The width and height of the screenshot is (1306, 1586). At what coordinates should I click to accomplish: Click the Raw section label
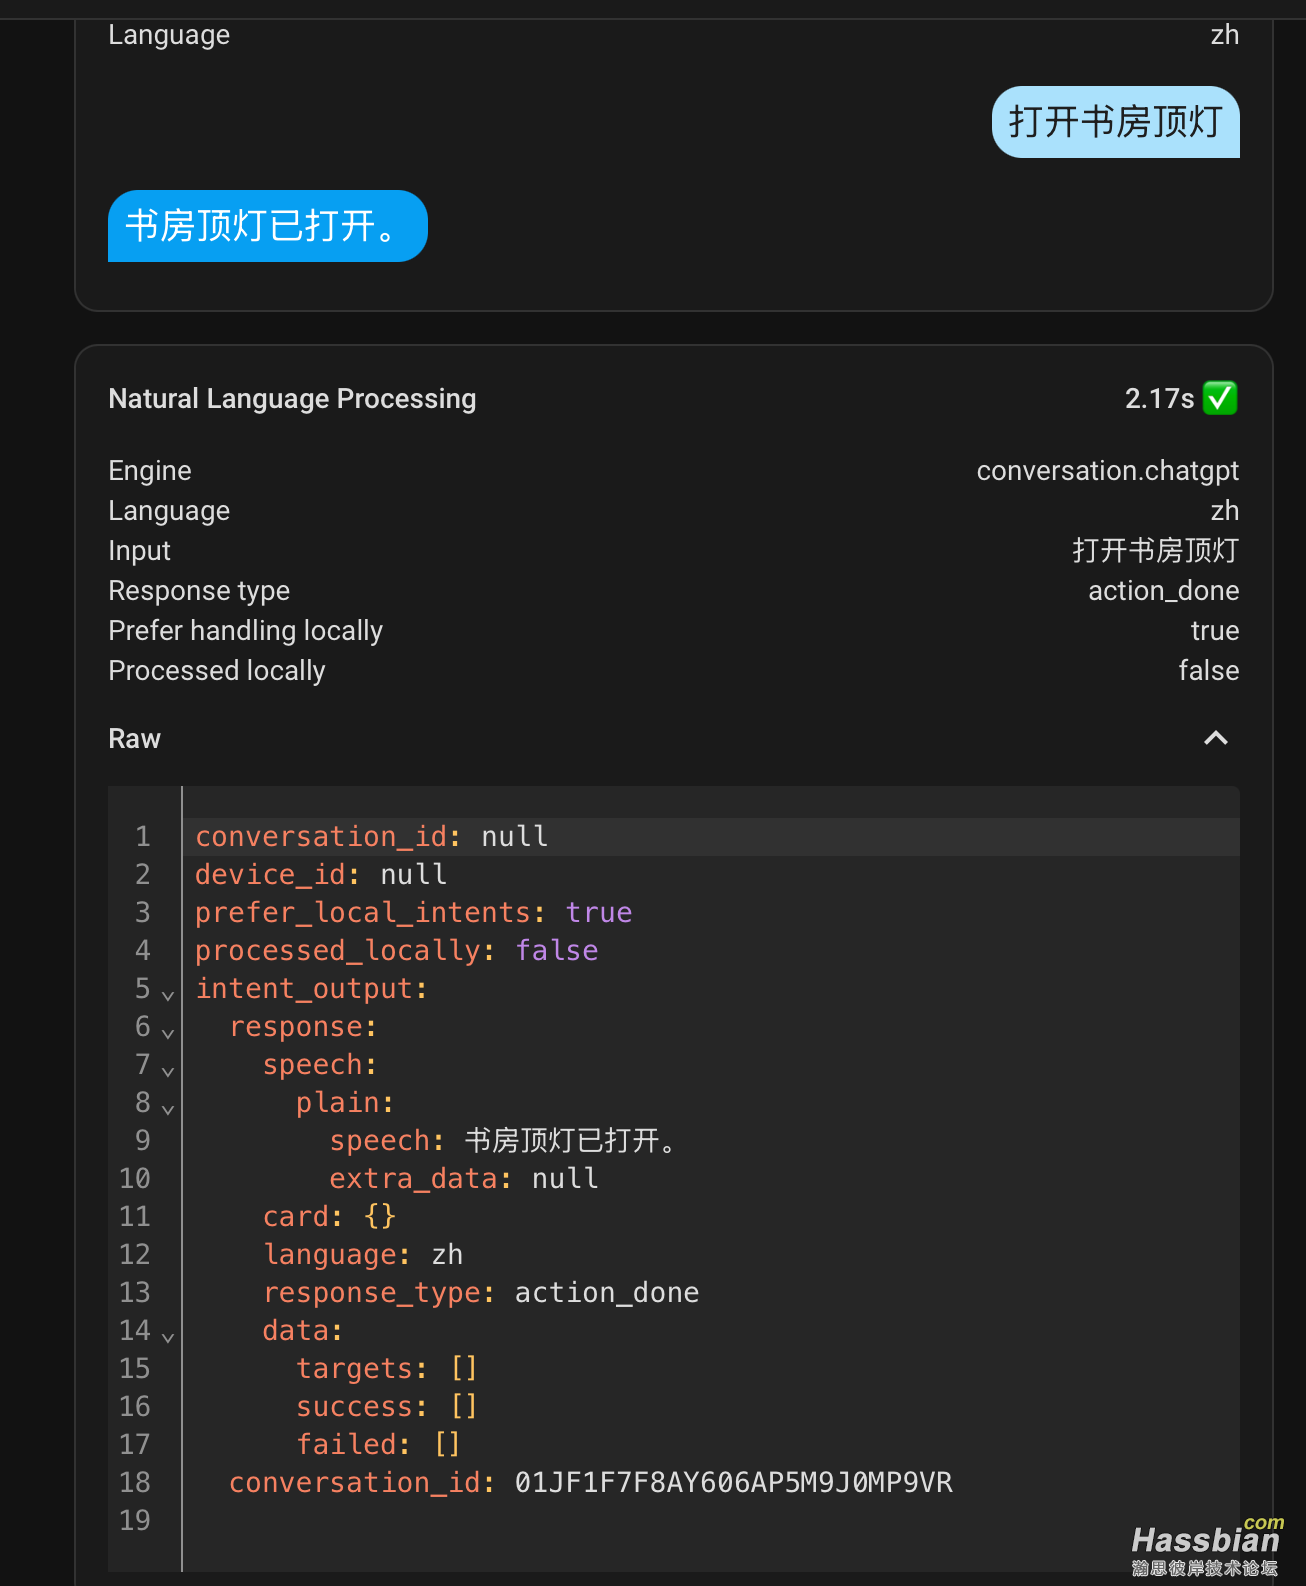click(x=134, y=738)
